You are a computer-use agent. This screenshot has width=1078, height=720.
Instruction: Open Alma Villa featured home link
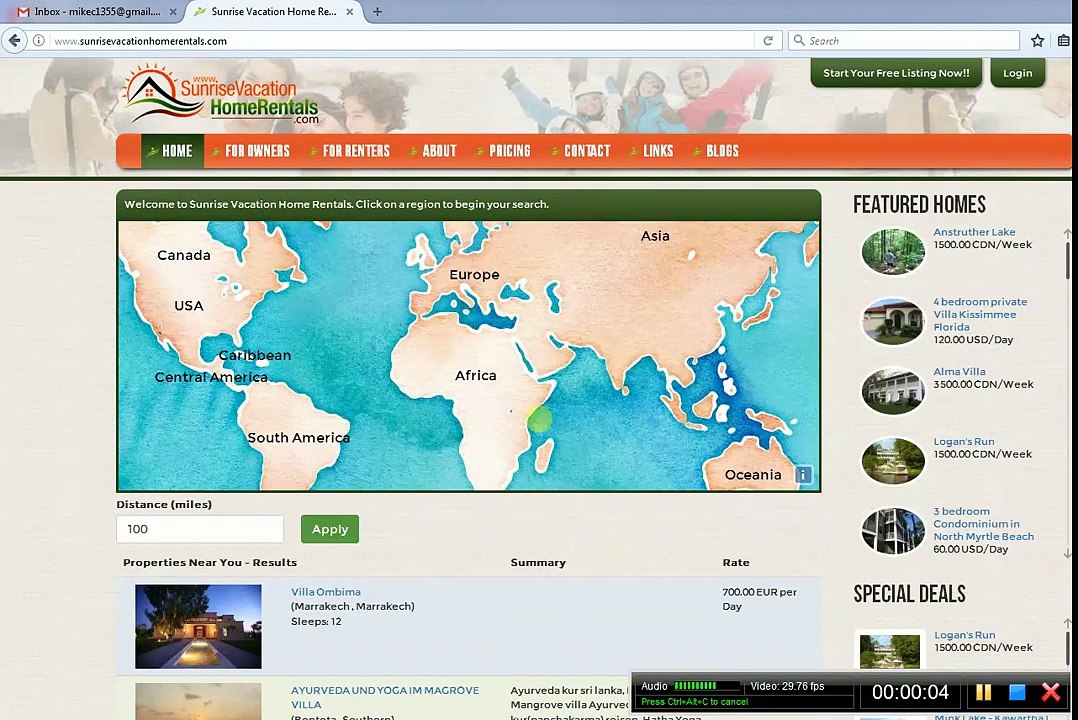tap(959, 371)
